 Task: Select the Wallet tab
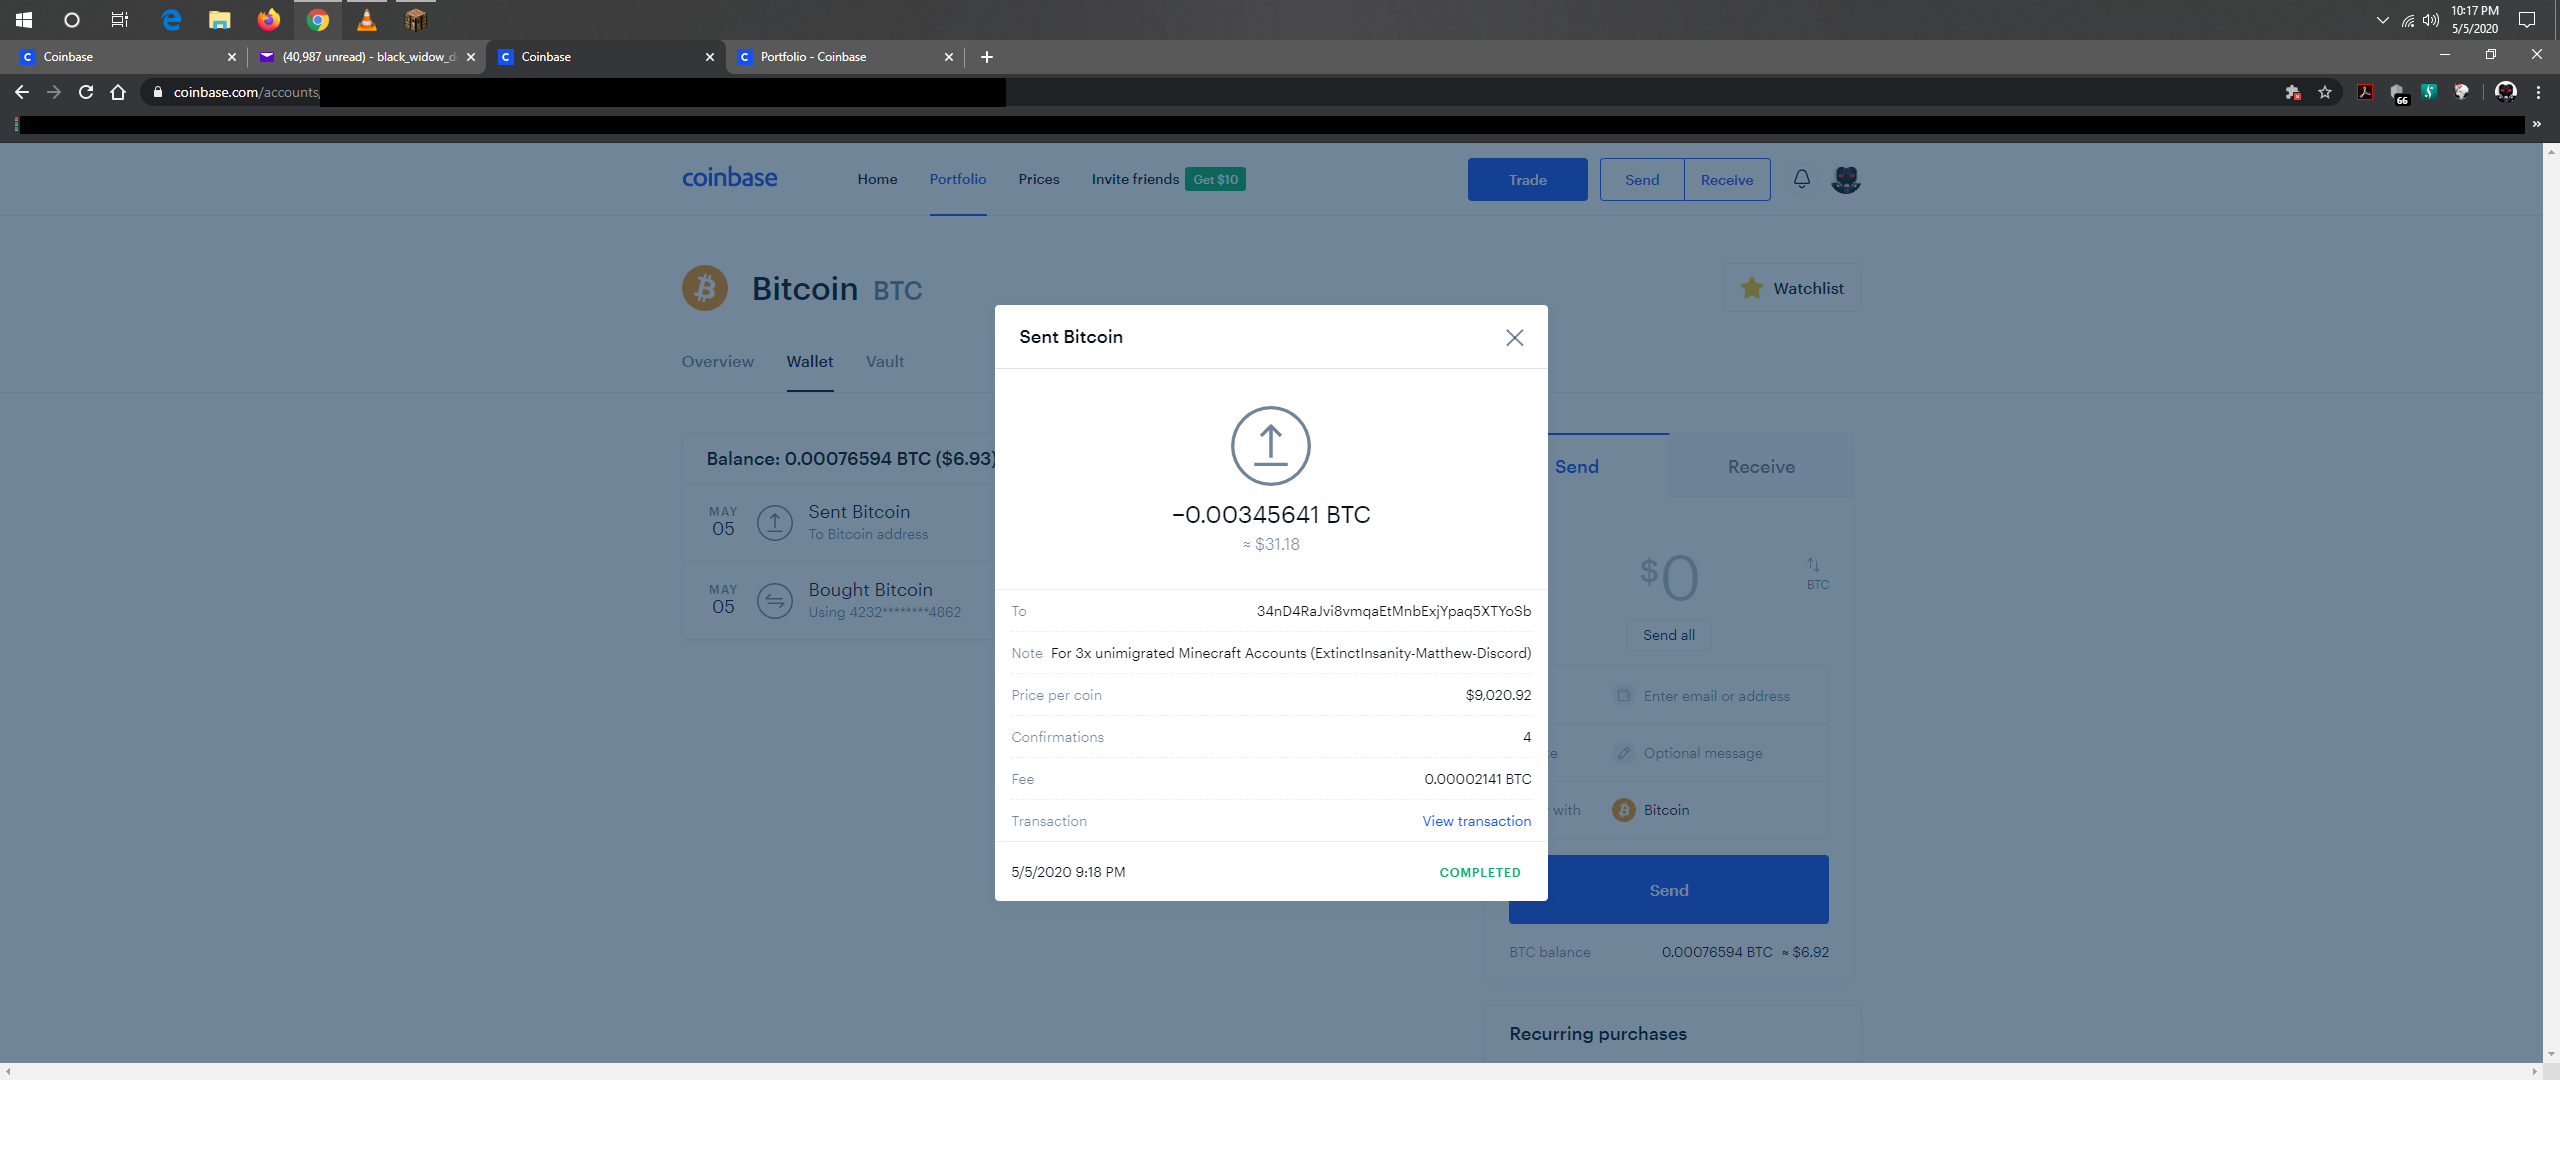[809, 362]
